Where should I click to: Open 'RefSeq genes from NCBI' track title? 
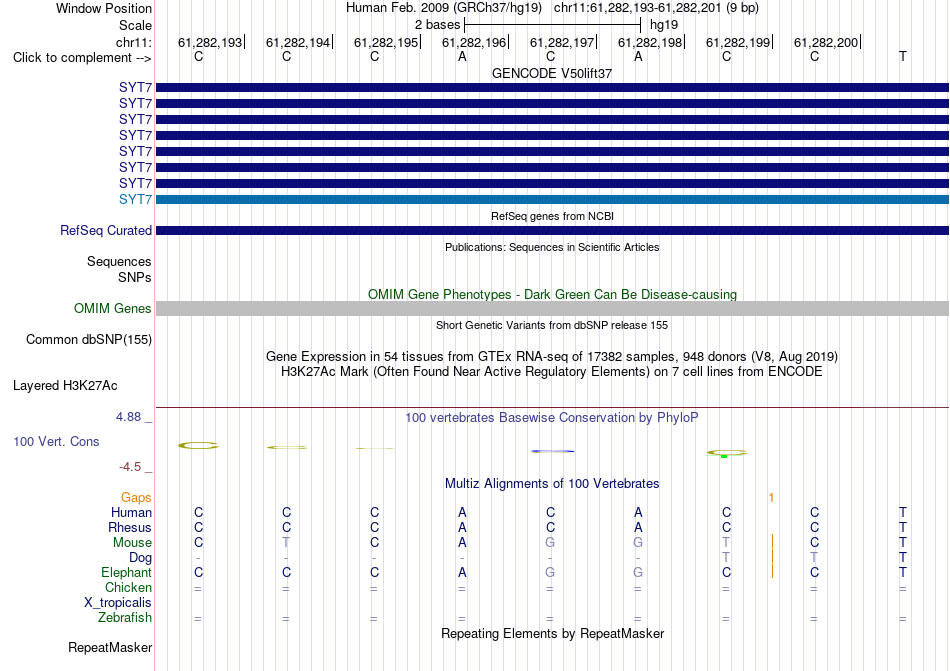(x=552, y=216)
